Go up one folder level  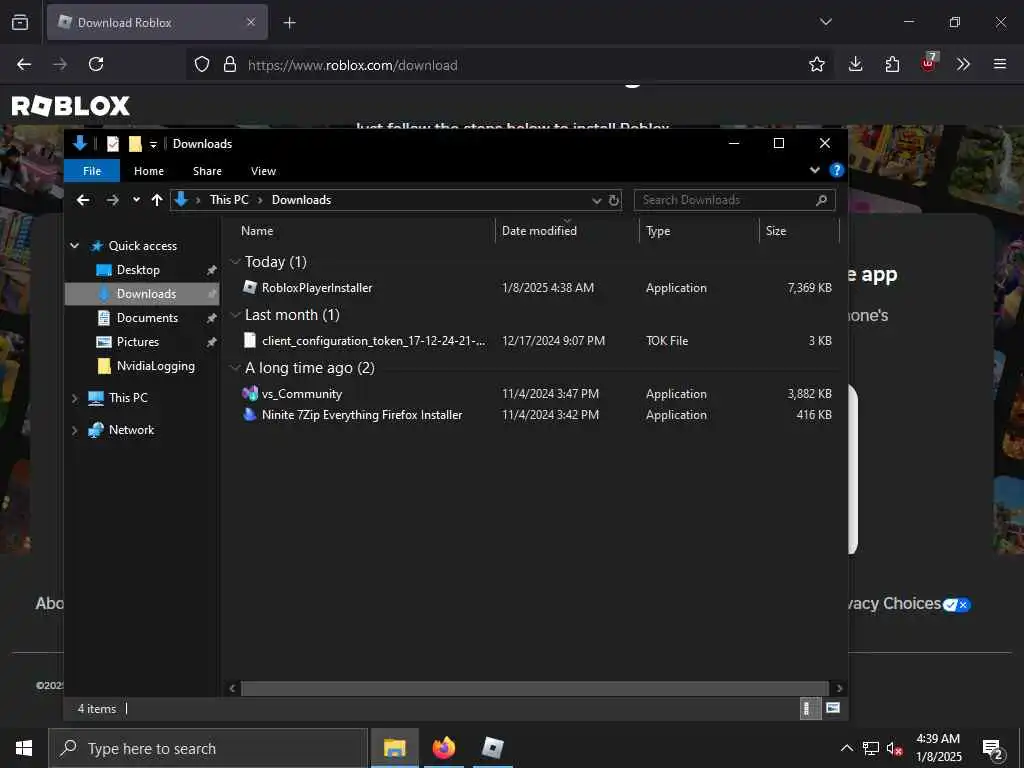[x=157, y=200]
